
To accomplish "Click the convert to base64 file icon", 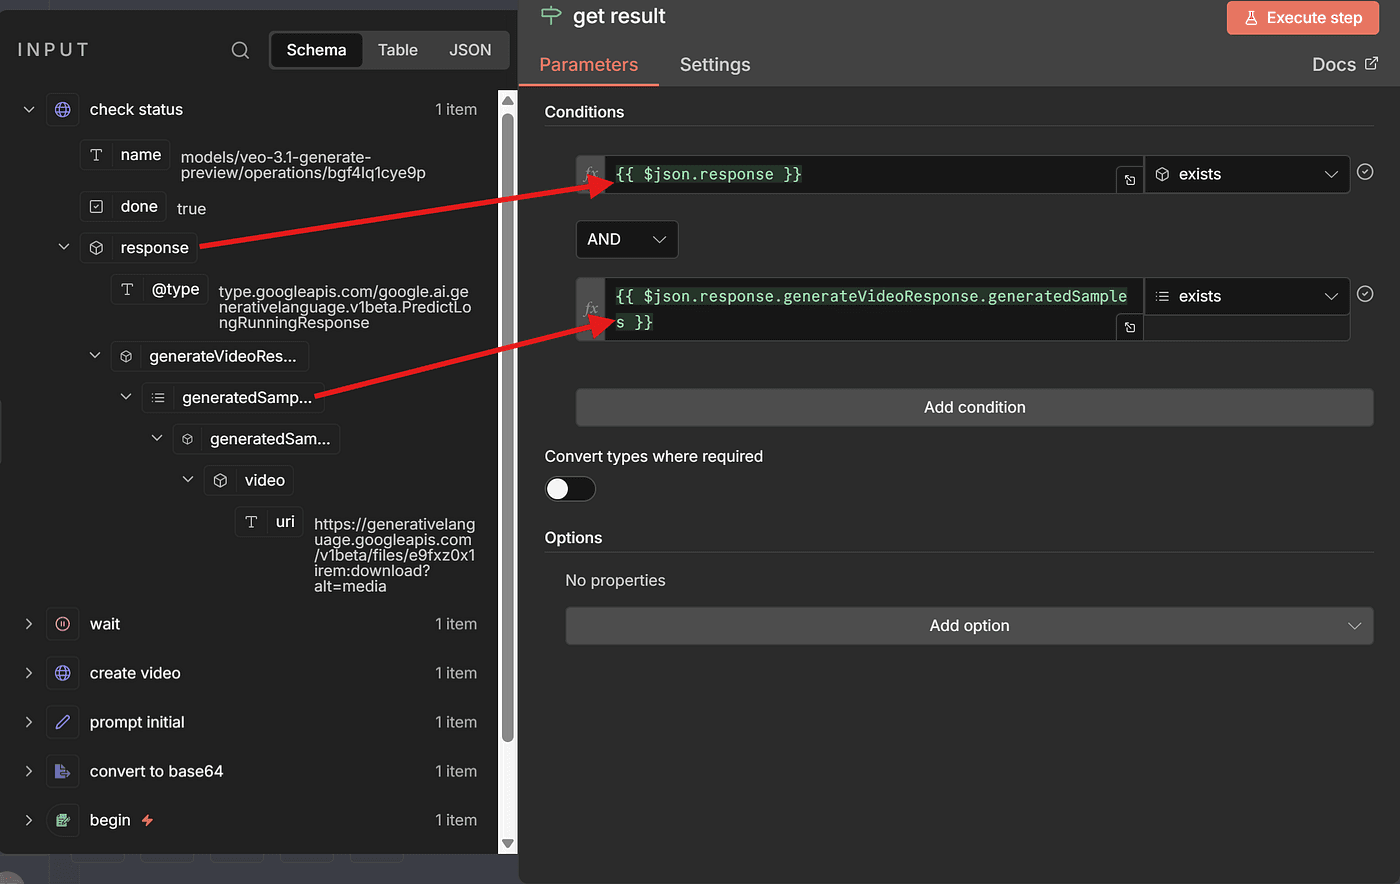I will click(x=63, y=771).
